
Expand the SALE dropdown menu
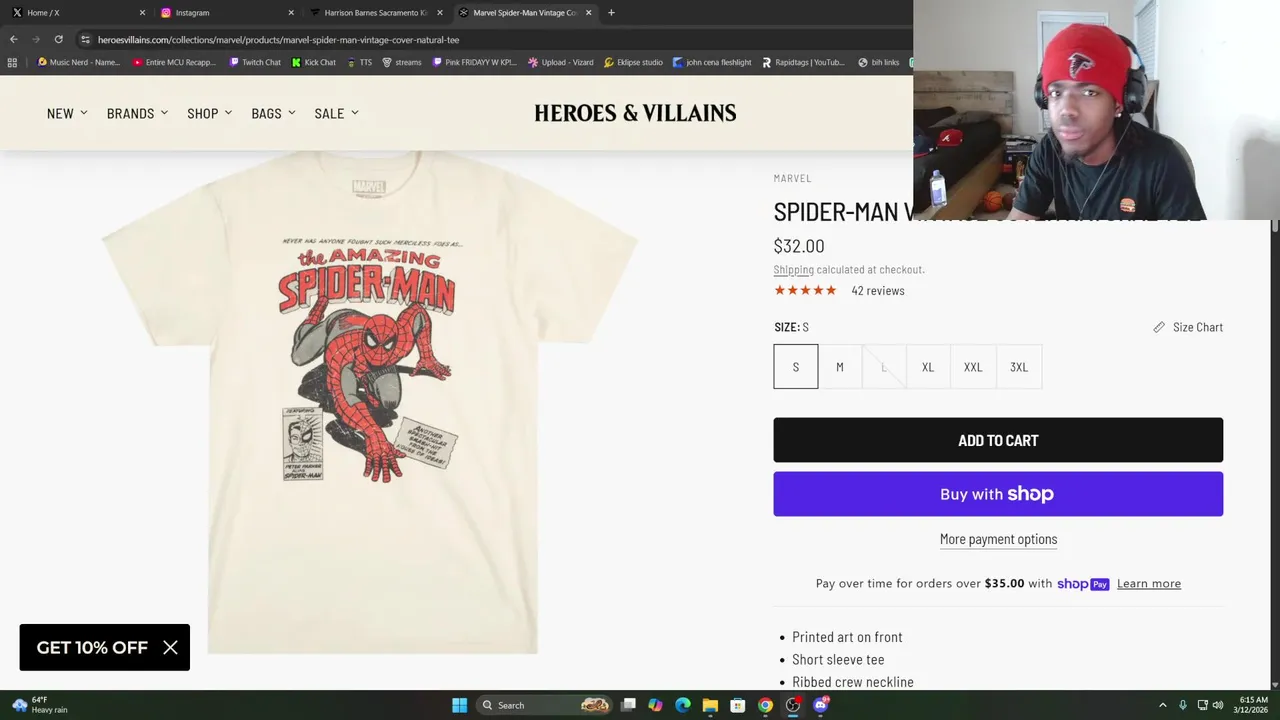click(x=336, y=113)
